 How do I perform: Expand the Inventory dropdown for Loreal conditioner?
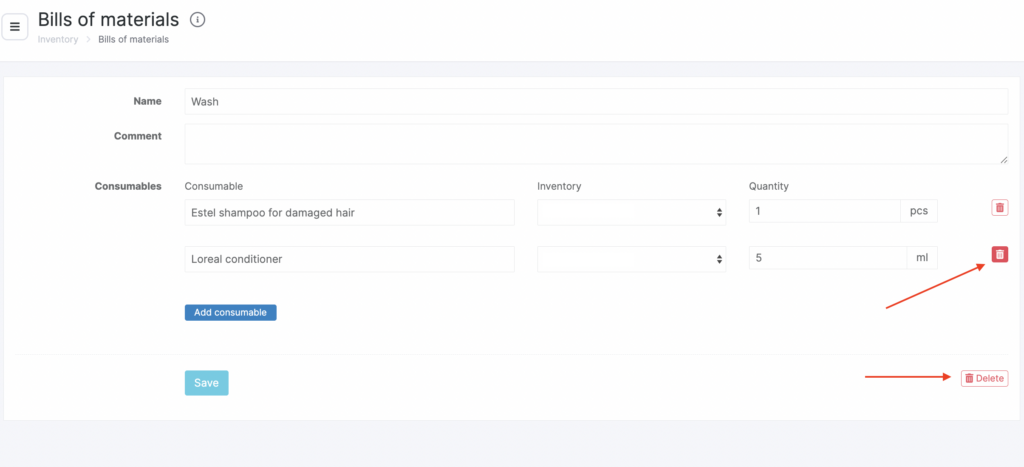[629, 259]
